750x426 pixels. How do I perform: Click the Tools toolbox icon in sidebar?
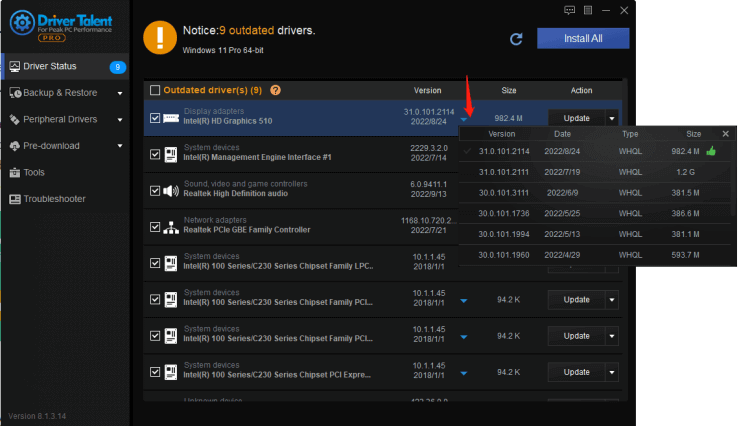coord(14,172)
